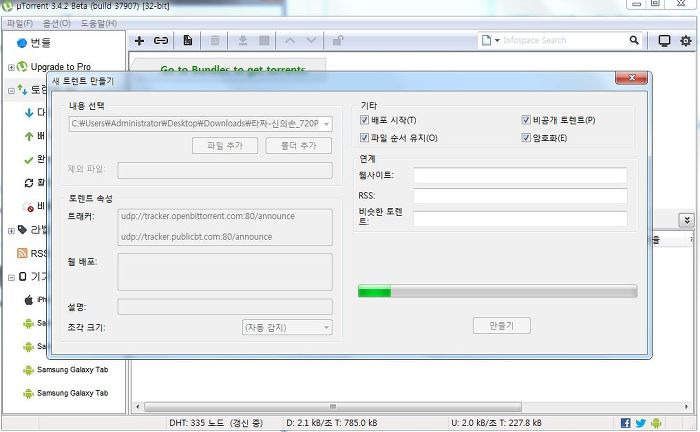Click the inactive torrents sidebar icon
The width and height of the screenshot is (700, 432).
pyautogui.click(x=29, y=207)
